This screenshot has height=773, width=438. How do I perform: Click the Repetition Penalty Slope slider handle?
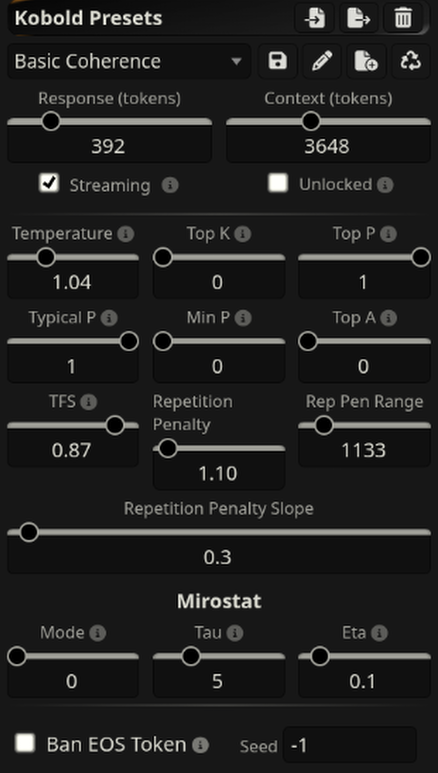[29, 532]
